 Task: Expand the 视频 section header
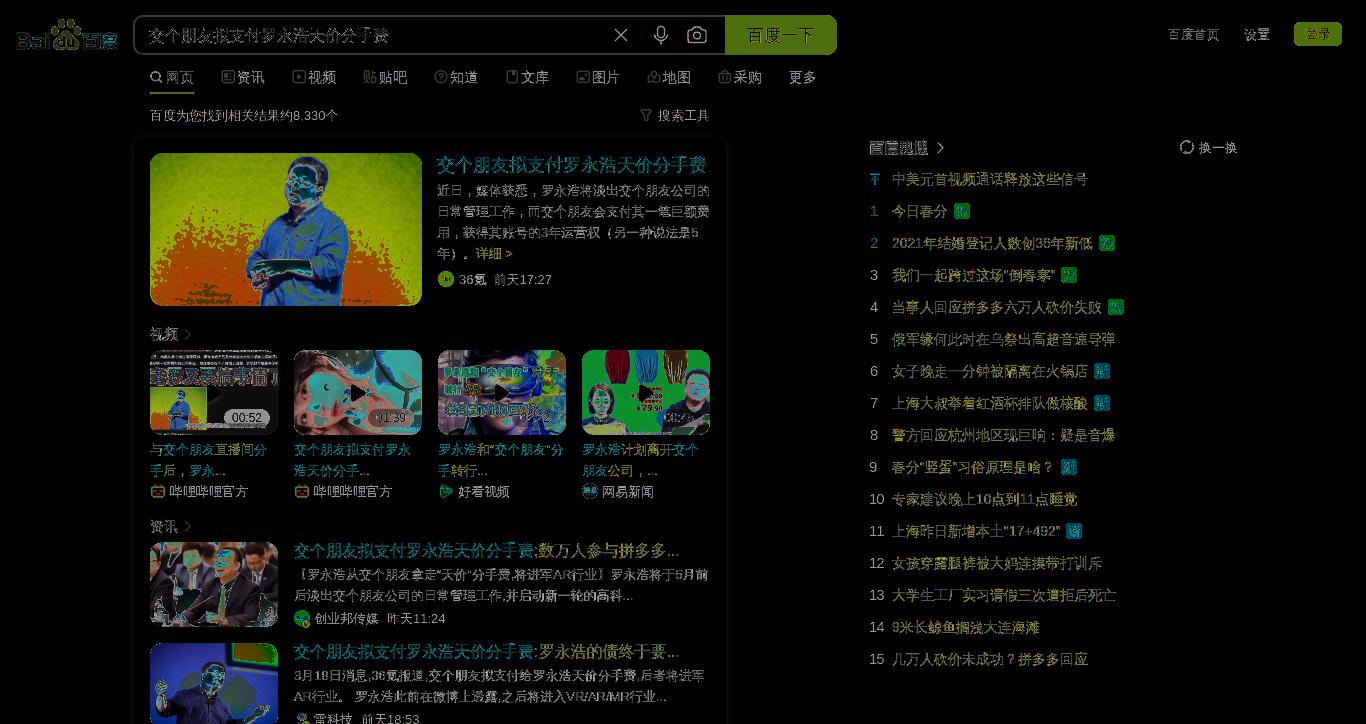click(x=170, y=334)
